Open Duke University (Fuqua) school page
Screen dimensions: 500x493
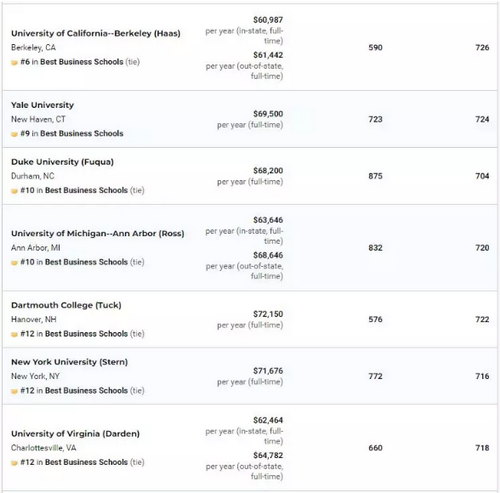(x=62, y=162)
